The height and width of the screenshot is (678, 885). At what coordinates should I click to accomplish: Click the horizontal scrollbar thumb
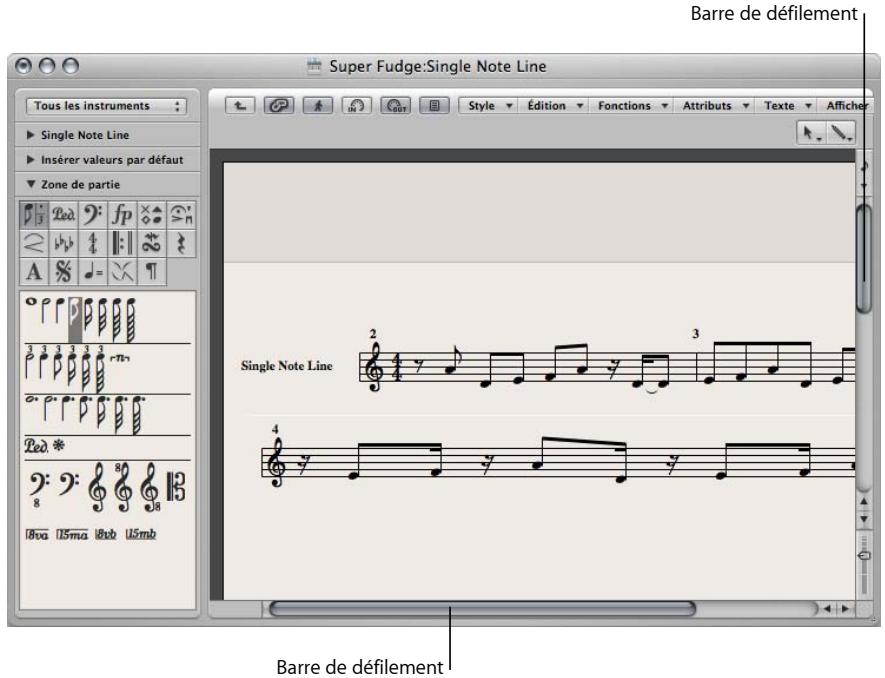[x=483, y=609]
